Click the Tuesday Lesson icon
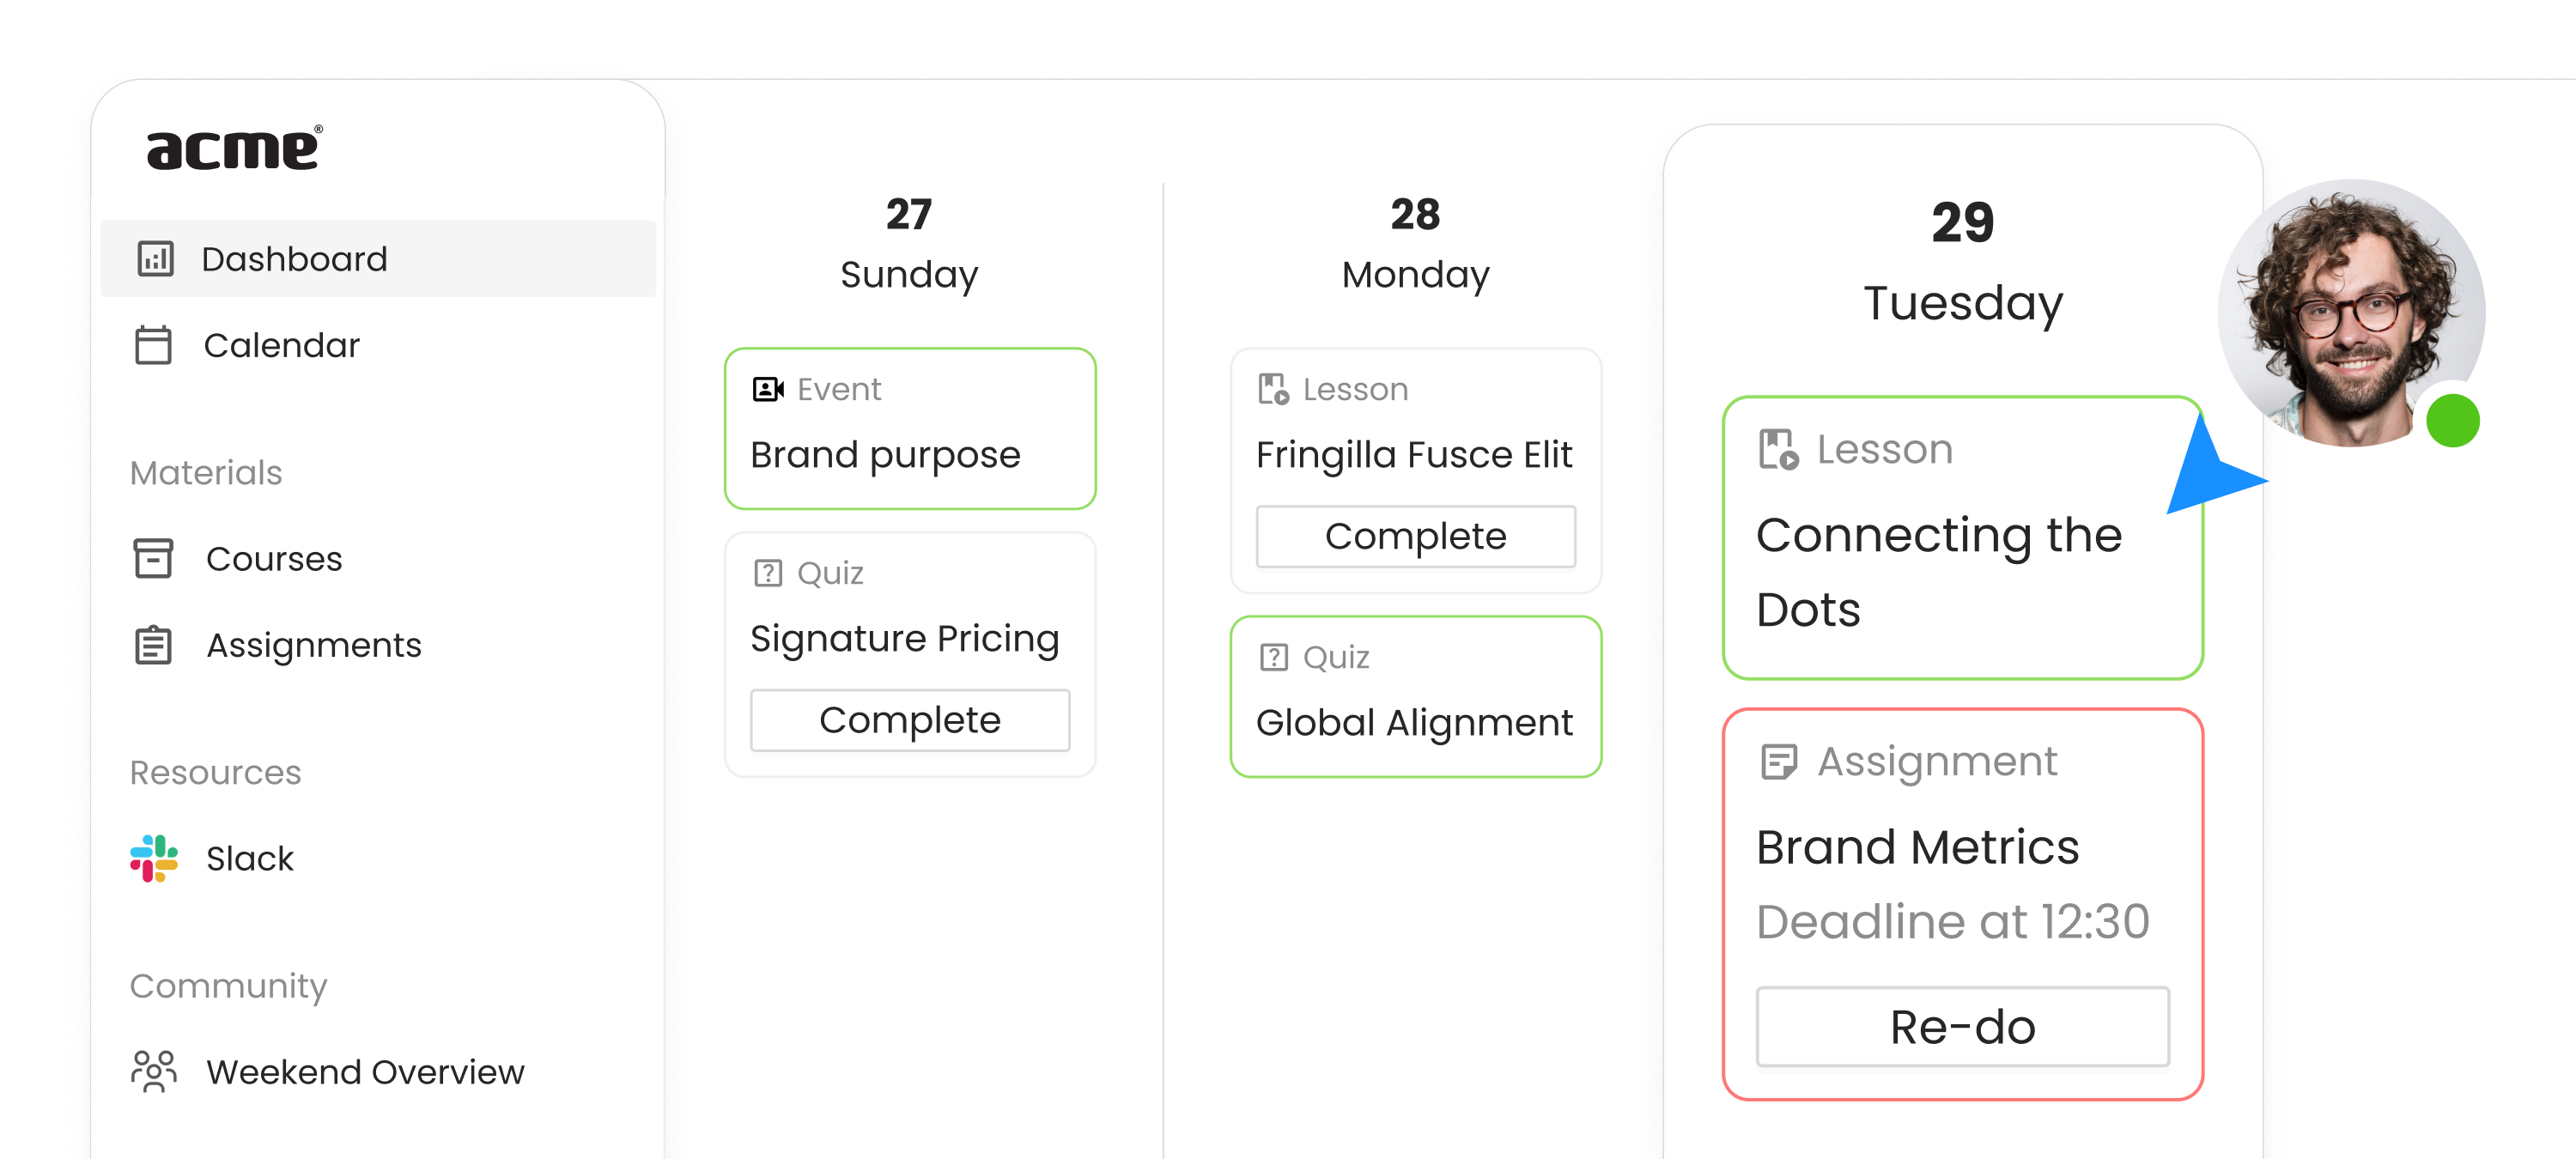Image resolution: width=2576 pixels, height=1159 pixels. [1779, 450]
